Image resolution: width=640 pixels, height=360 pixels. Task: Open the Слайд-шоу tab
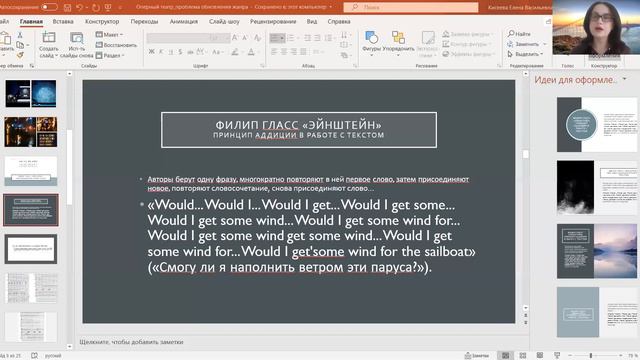(224, 21)
